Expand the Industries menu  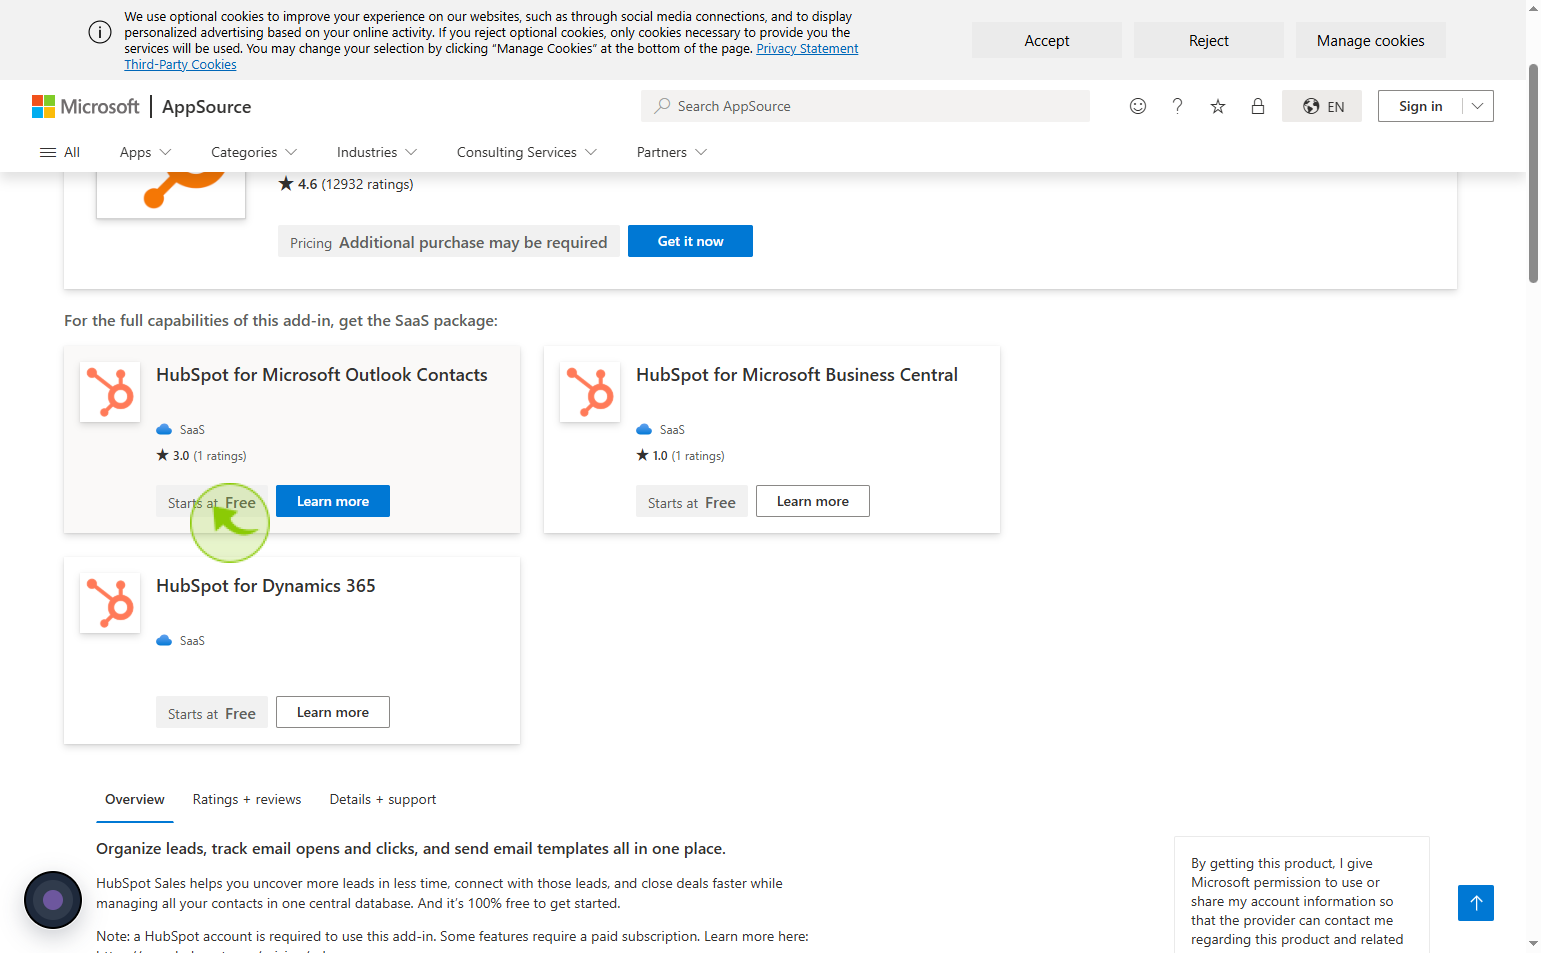point(377,152)
